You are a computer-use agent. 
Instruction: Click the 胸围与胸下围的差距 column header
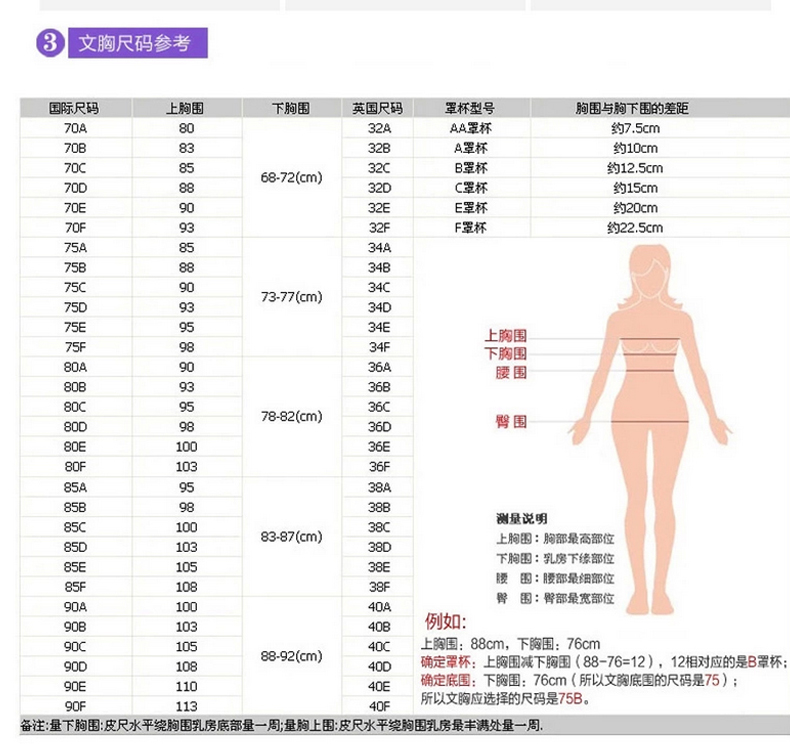[633, 108]
